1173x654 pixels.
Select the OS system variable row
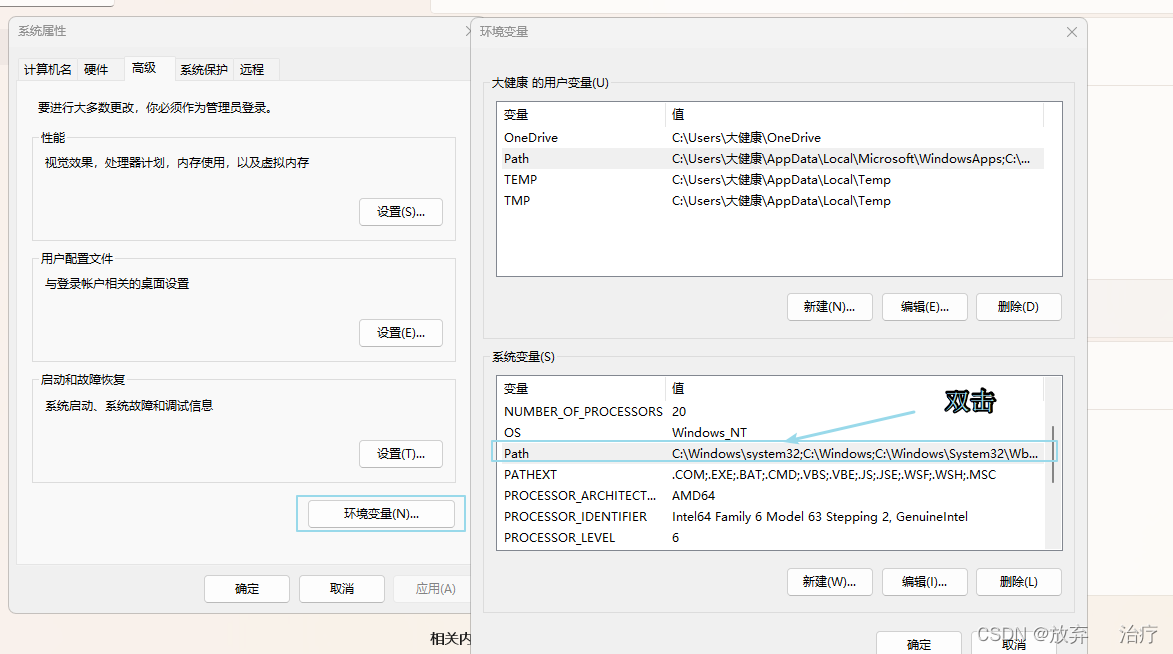[x=770, y=433]
